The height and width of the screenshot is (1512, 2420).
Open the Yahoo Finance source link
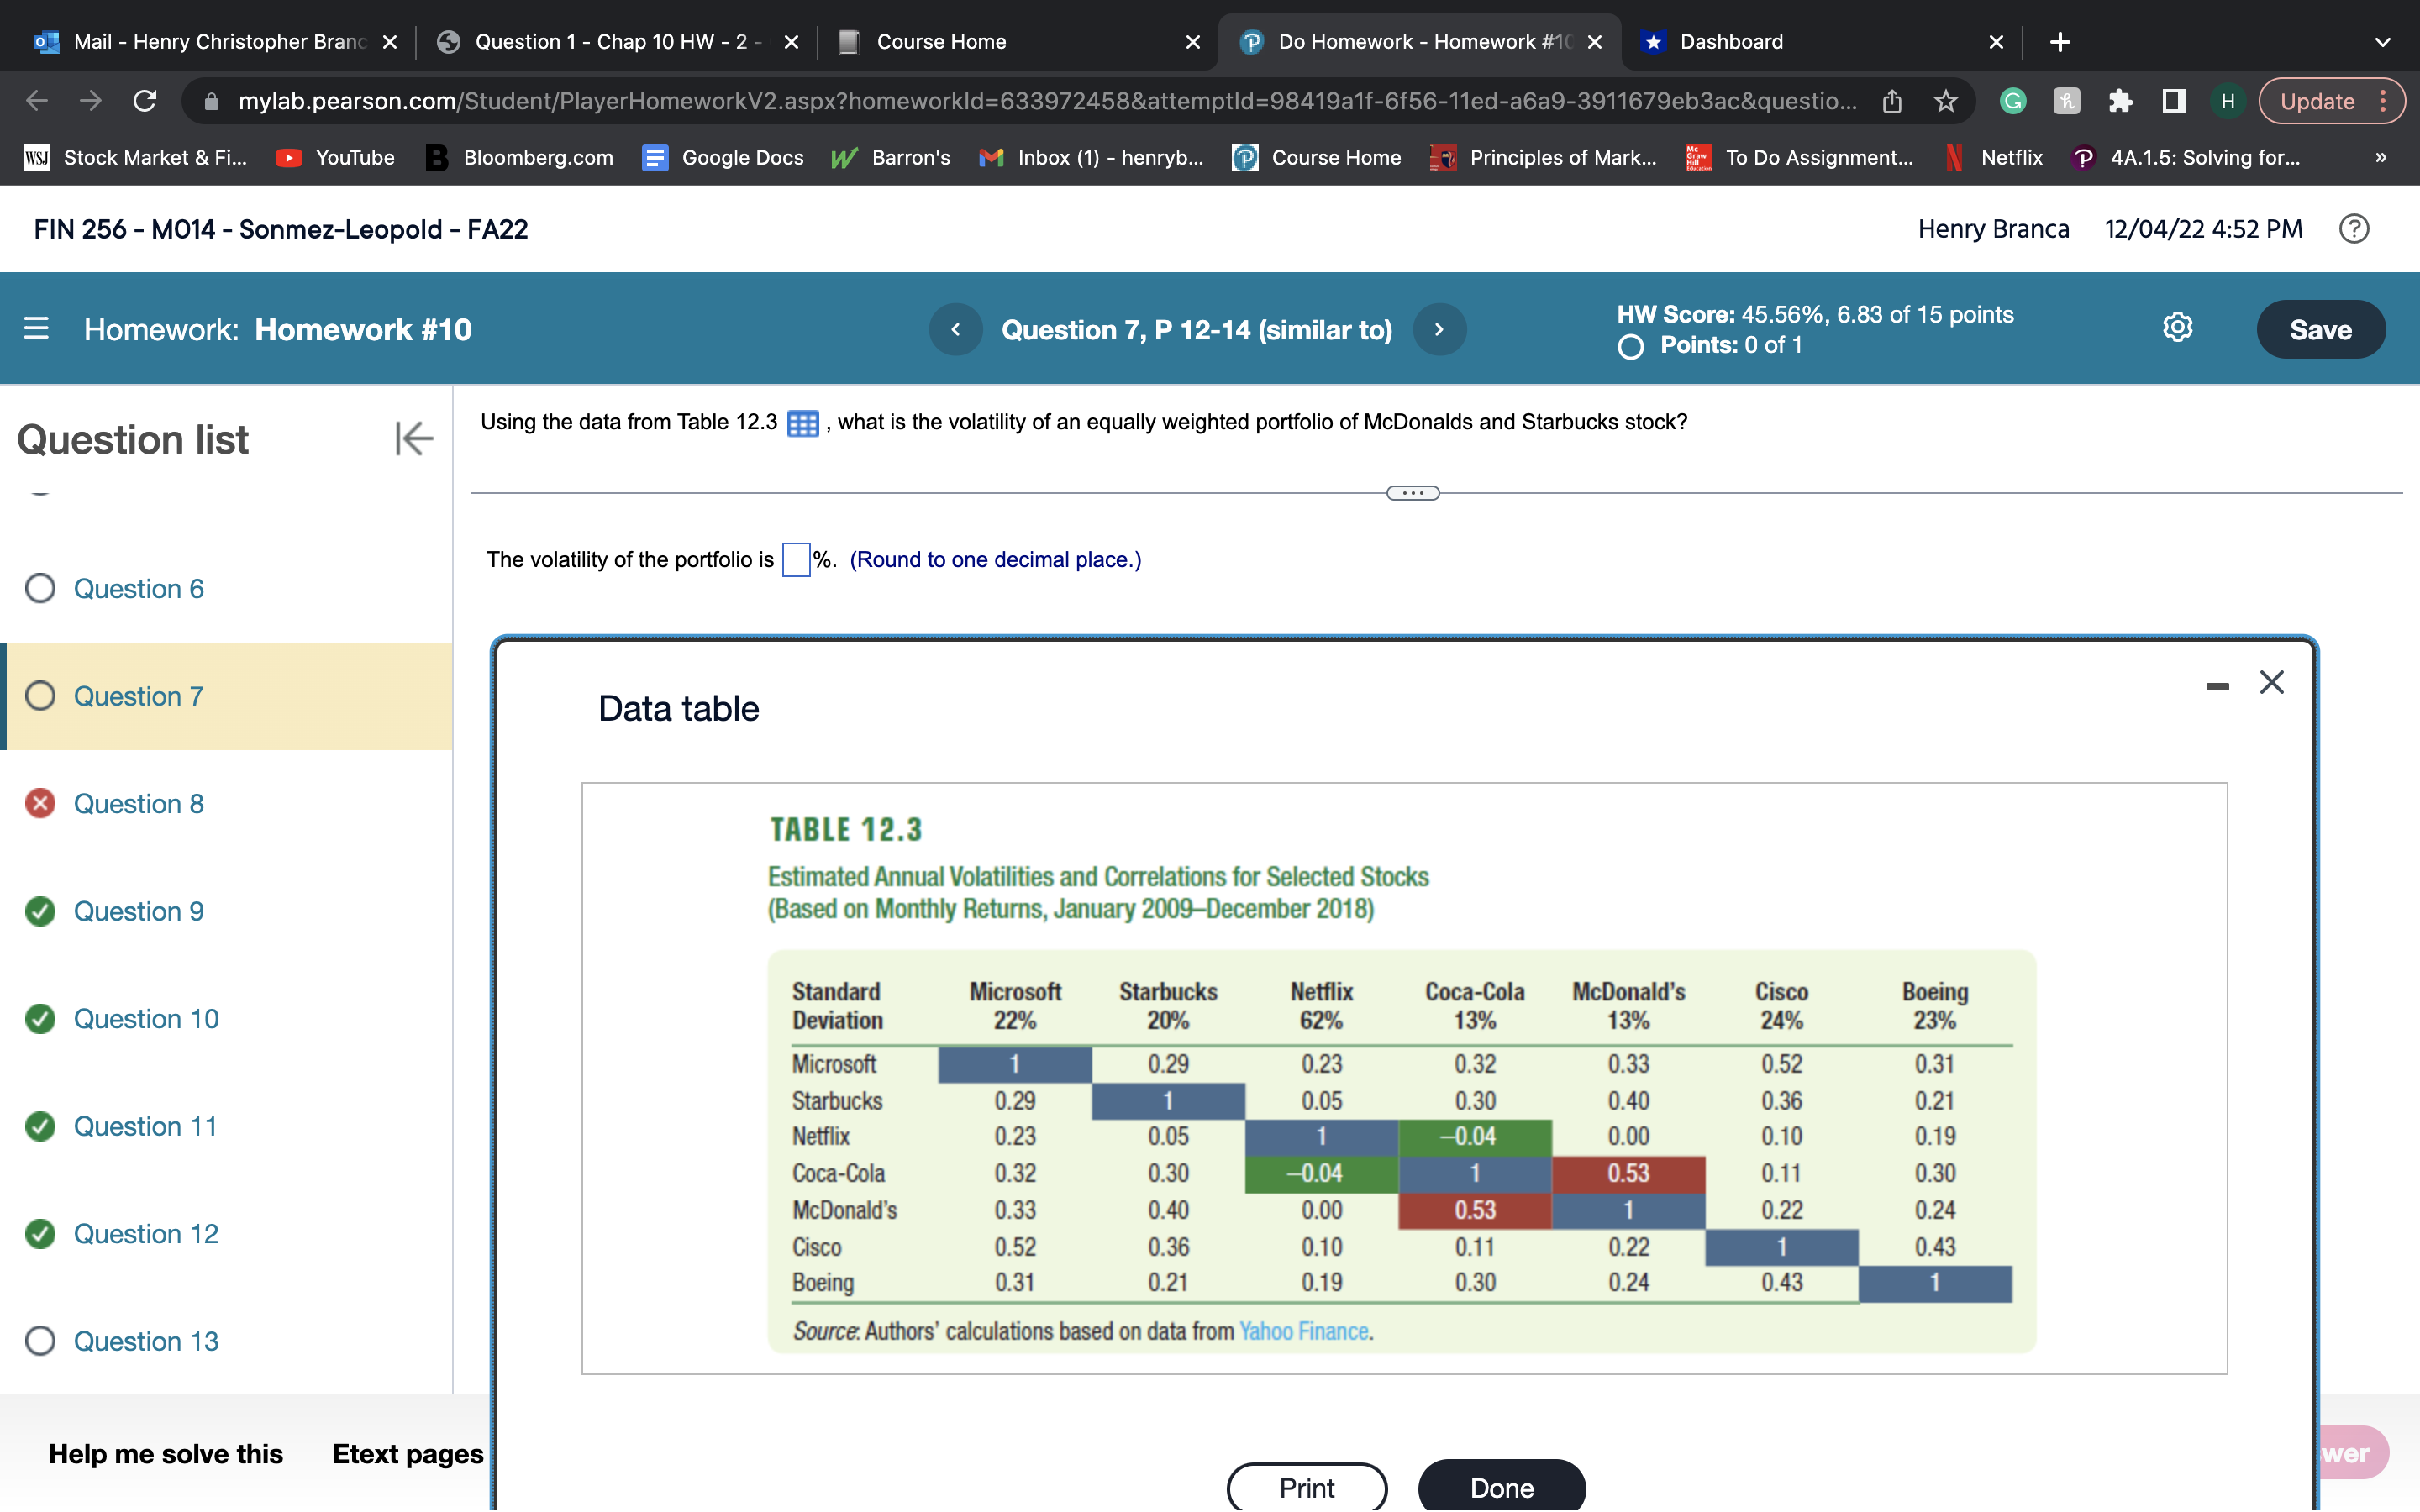1303,1331
